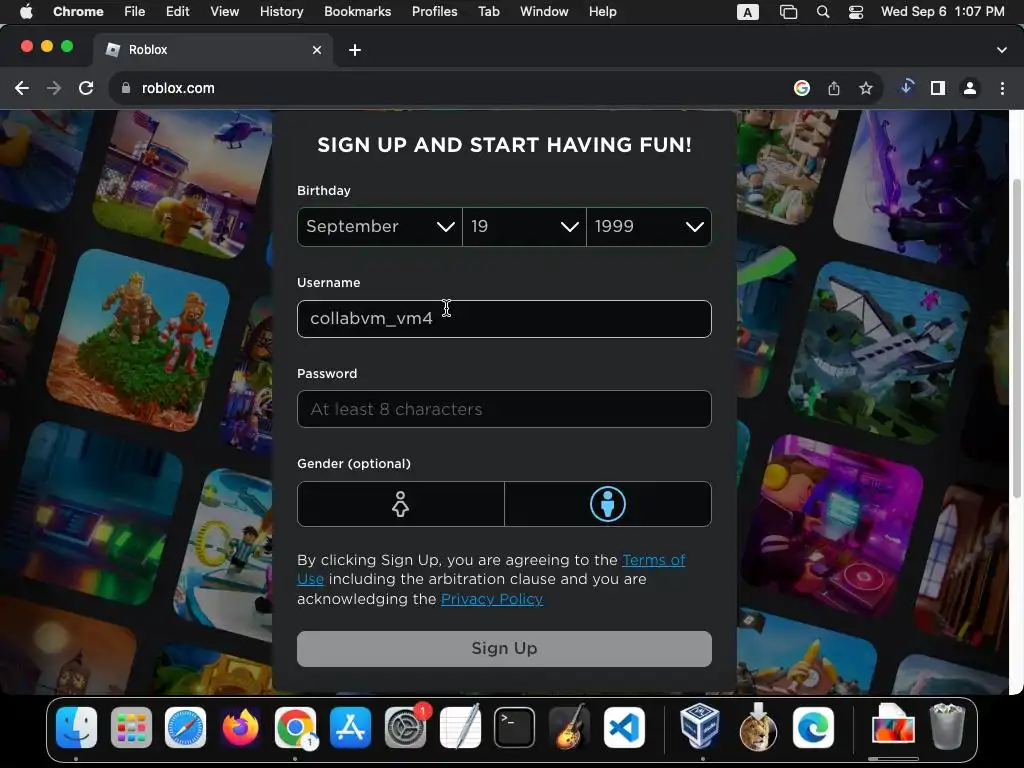Screen dimensions: 1024x768
Task: Open Chrome three-dot menu
Action: [1002, 88]
